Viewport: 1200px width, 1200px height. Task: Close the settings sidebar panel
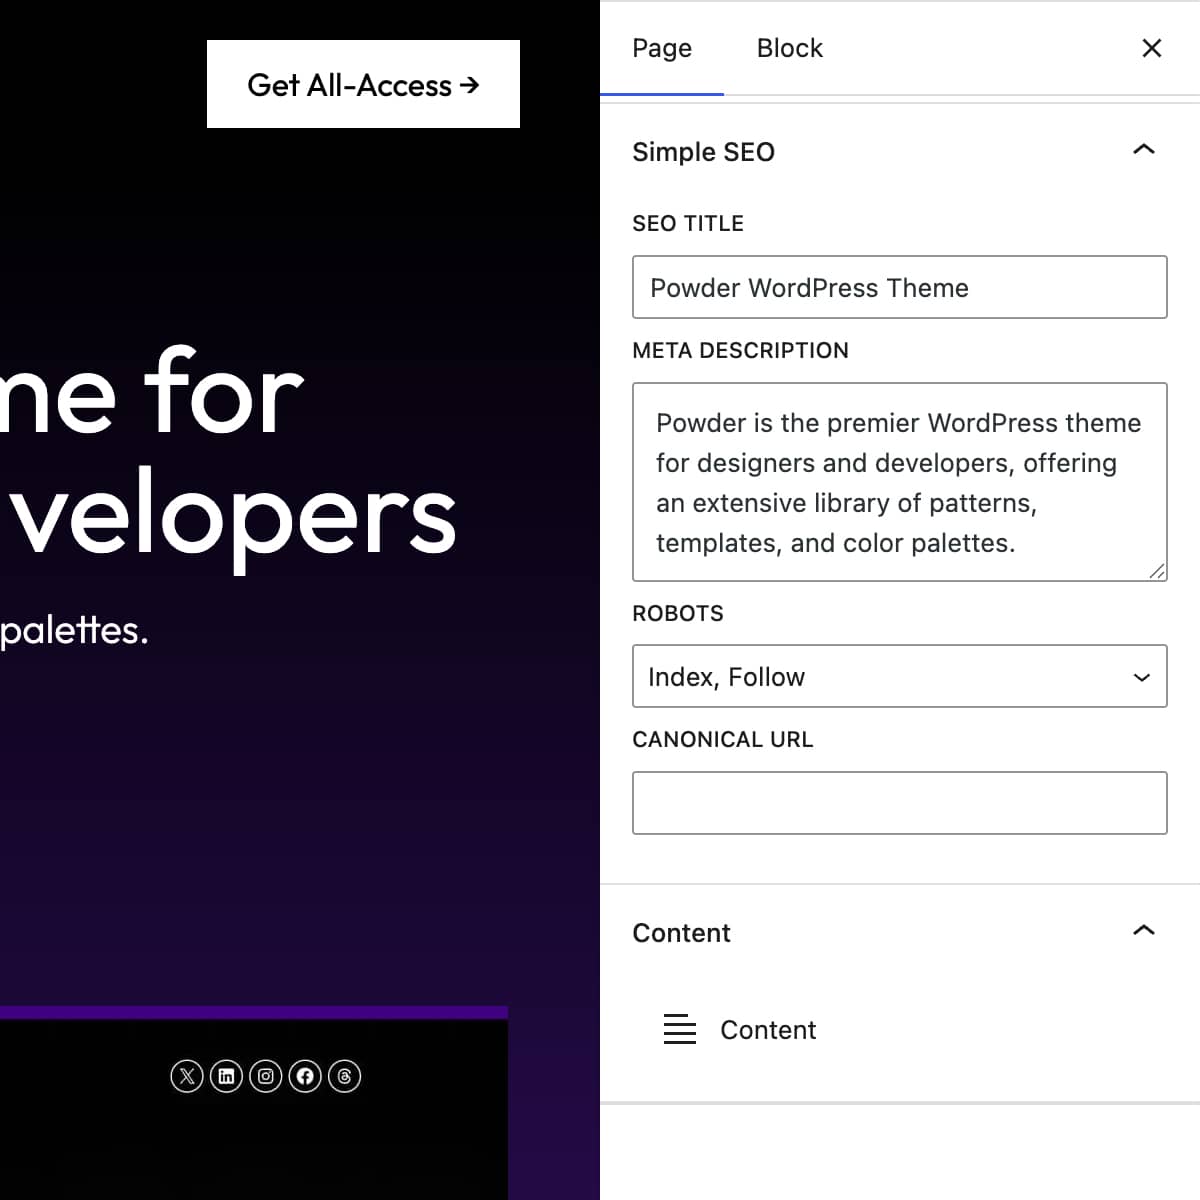click(x=1152, y=48)
